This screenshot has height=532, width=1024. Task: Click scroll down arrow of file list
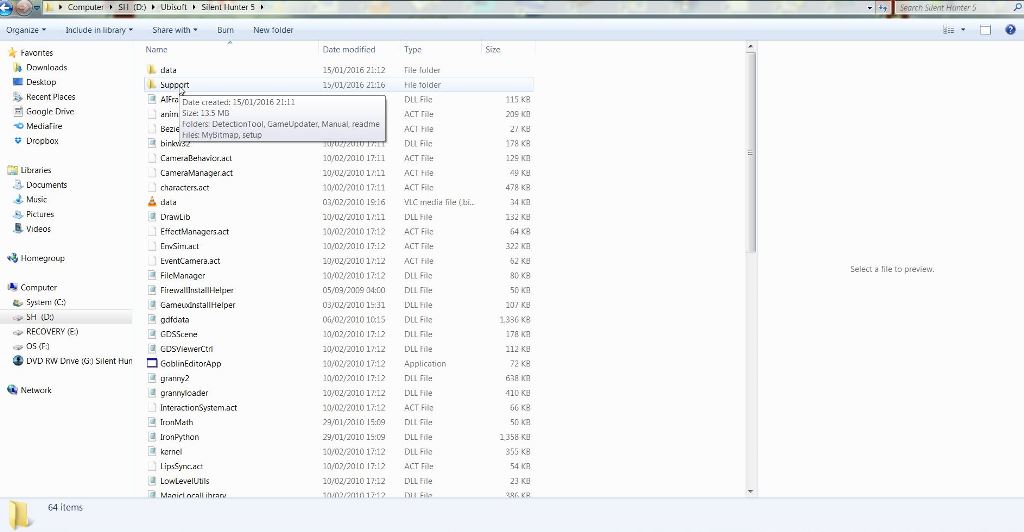coord(750,492)
